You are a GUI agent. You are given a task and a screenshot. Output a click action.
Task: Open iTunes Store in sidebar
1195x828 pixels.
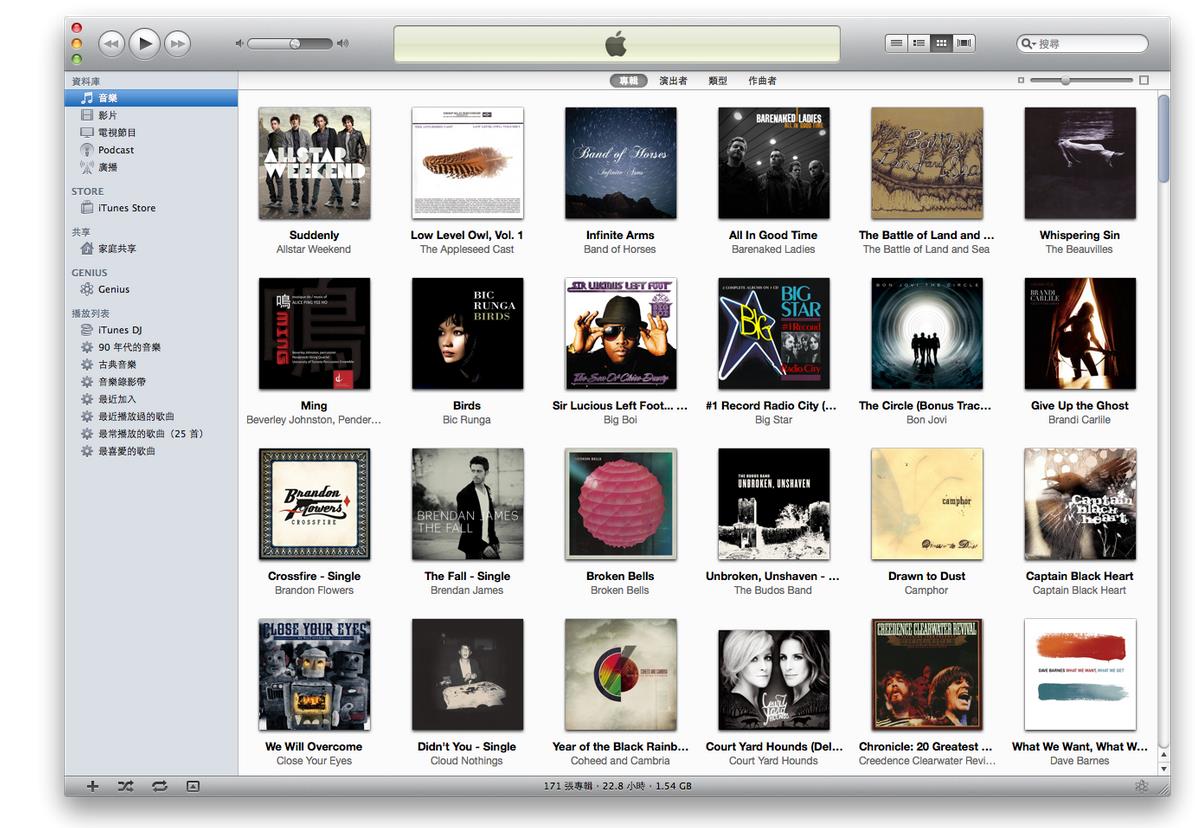(126, 208)
